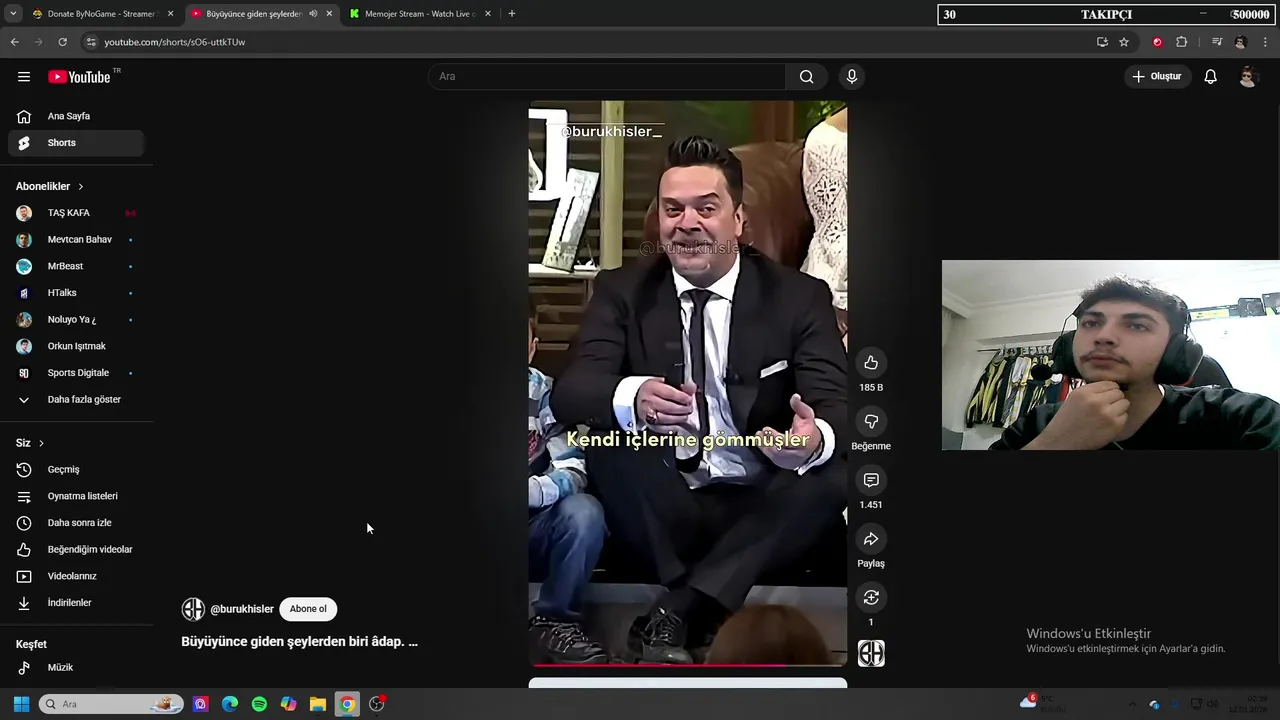The height and width of the screenshot is (720, 1280).
Task: Share the Short via Paylaş
Action: 871,539
